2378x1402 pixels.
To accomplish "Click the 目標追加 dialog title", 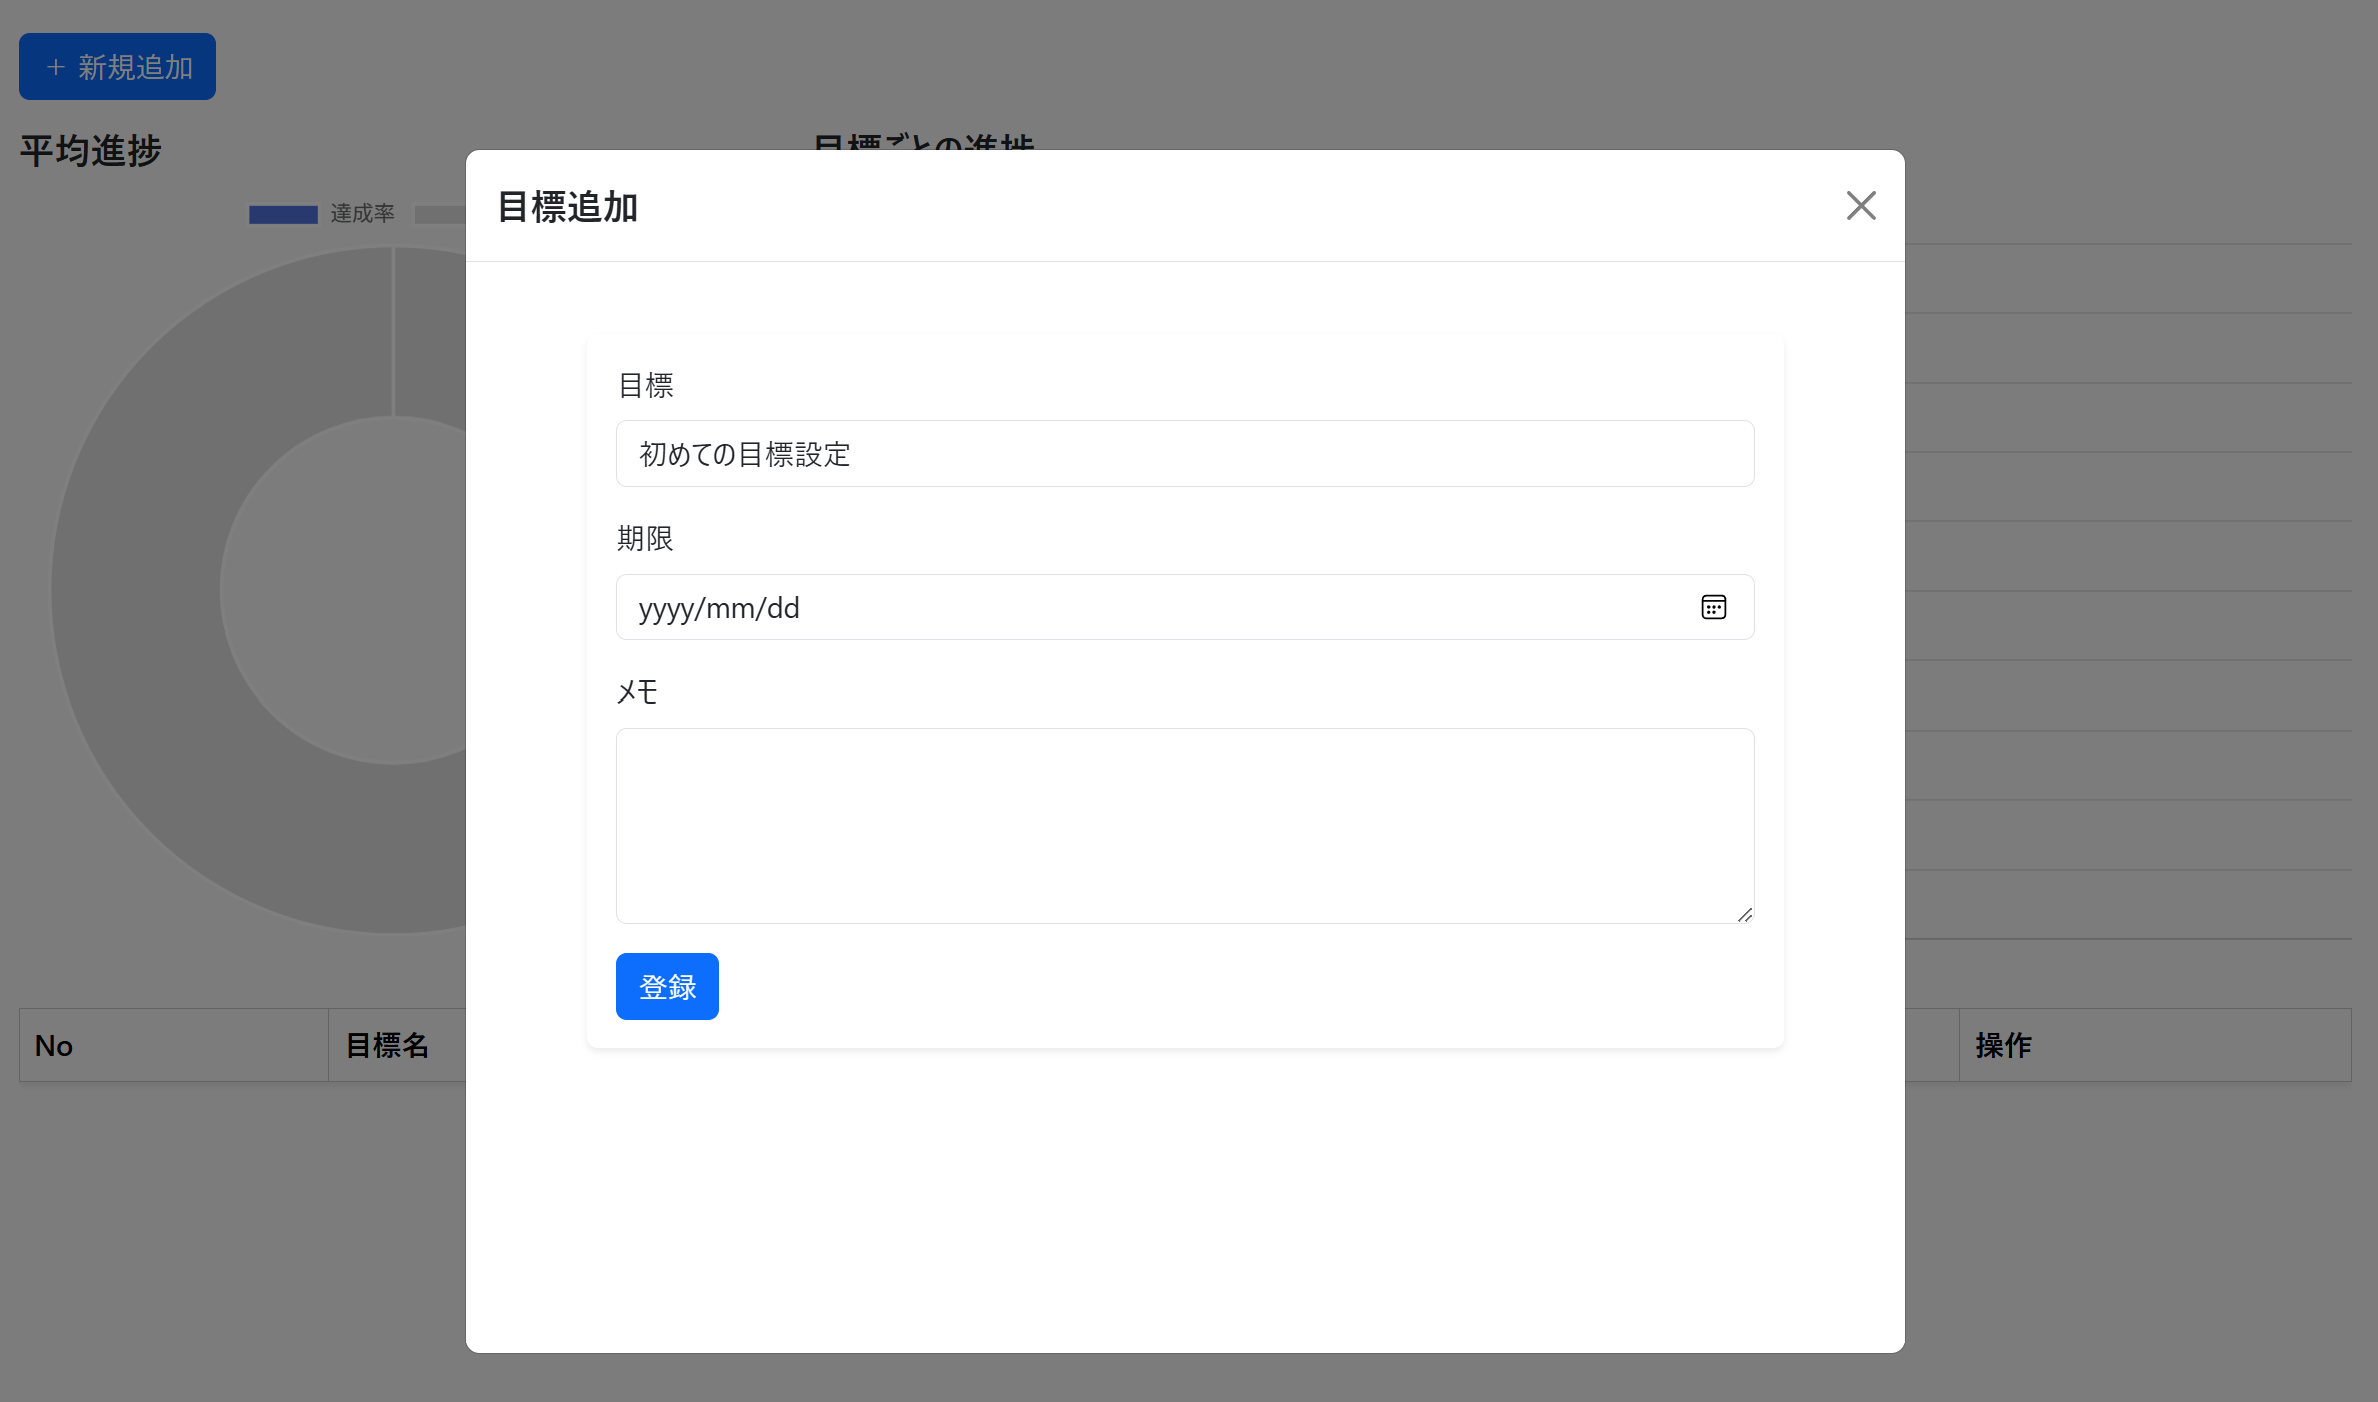I will click(x=566, y=207).
